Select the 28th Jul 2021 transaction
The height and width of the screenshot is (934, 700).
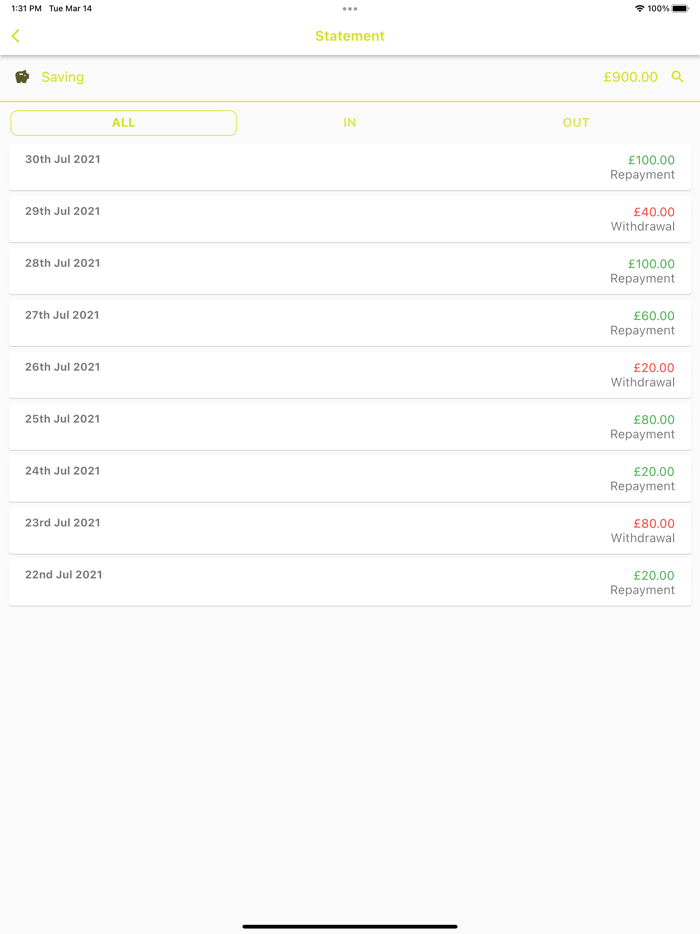(x=350, y=271)
